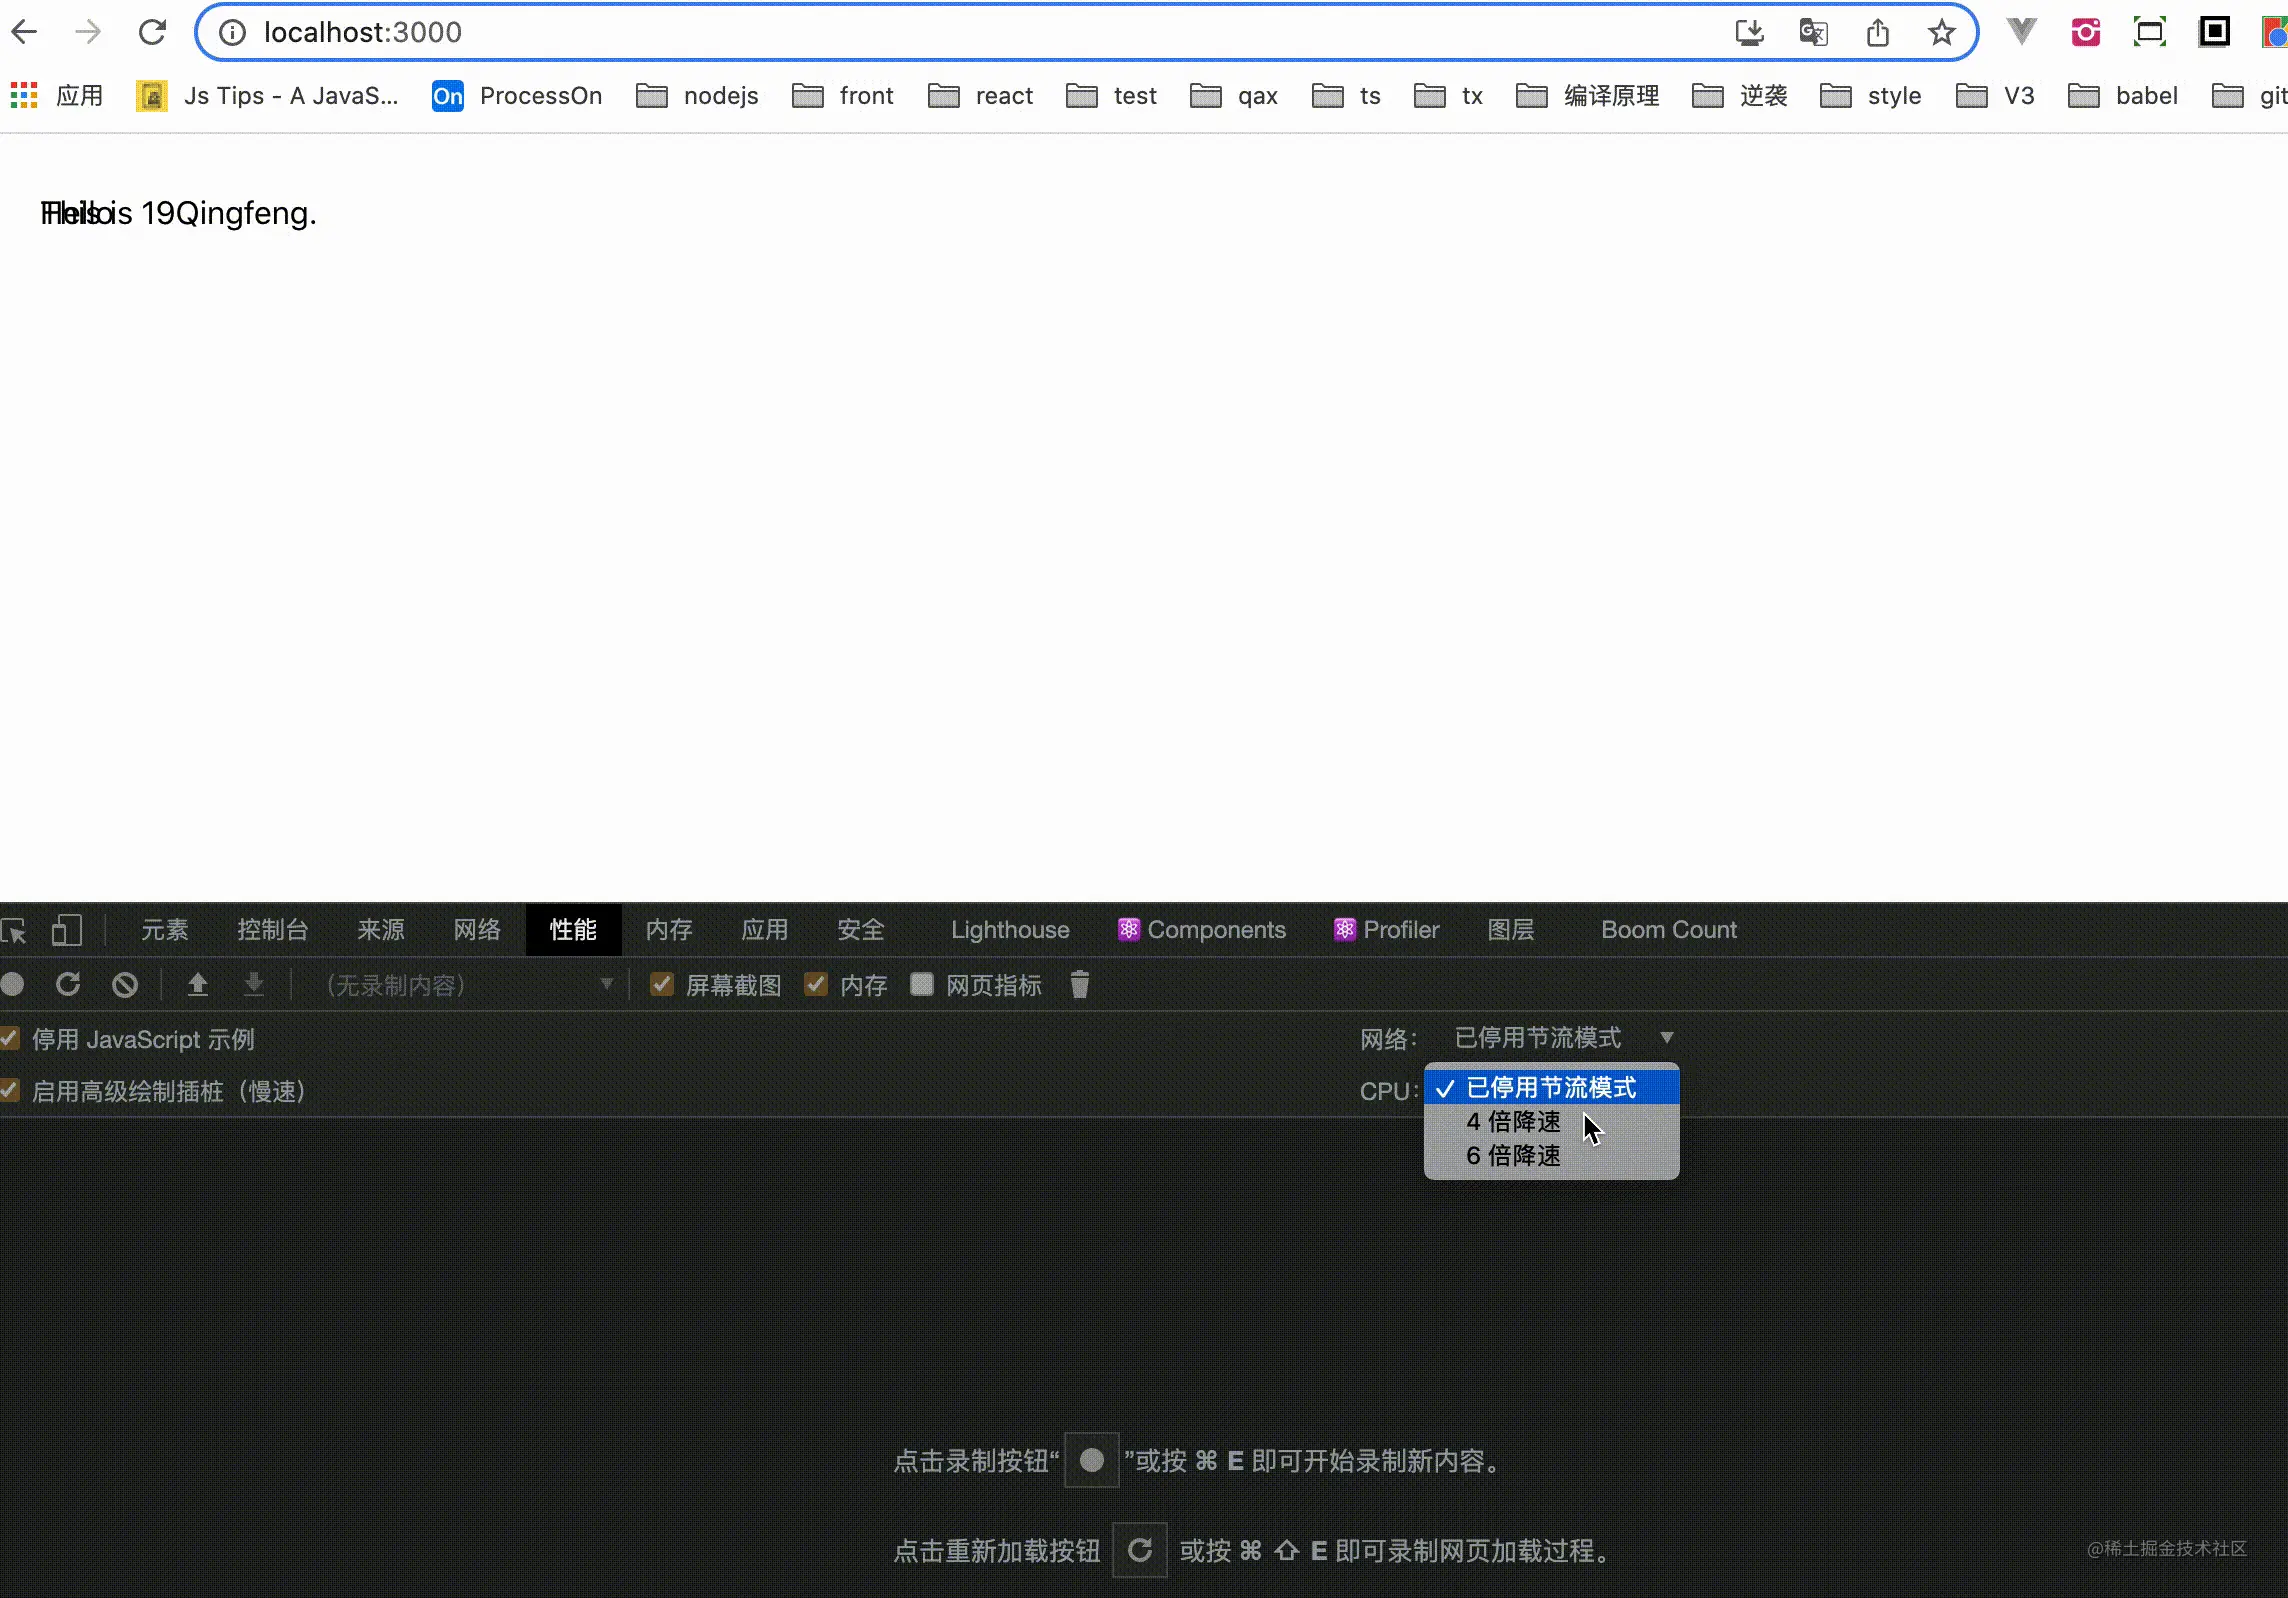Viewport: 2288px width, 1598px height.
Task: Switch to the 元素 Elements tab
Action: tap(164, 930)
